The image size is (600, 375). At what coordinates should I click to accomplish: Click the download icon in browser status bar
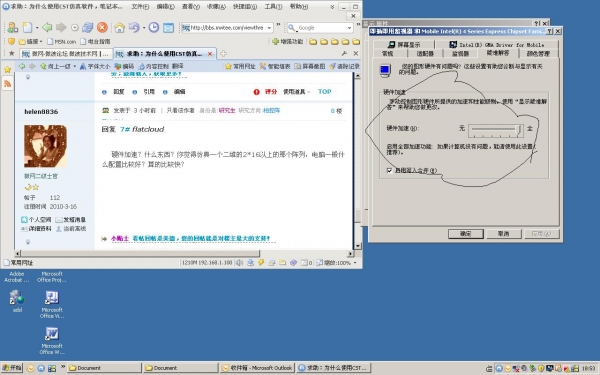(x=250, y=262)
